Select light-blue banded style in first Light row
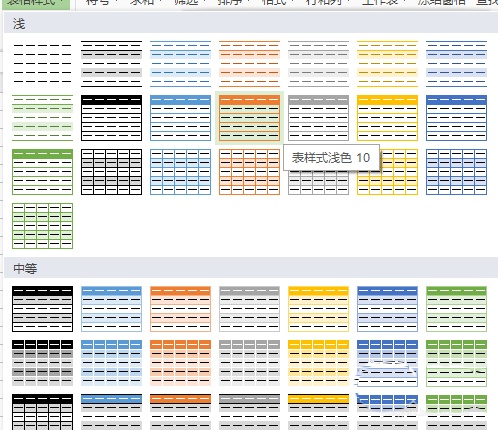The width and height of the screenshot is (498, 430). click(180, 64)
